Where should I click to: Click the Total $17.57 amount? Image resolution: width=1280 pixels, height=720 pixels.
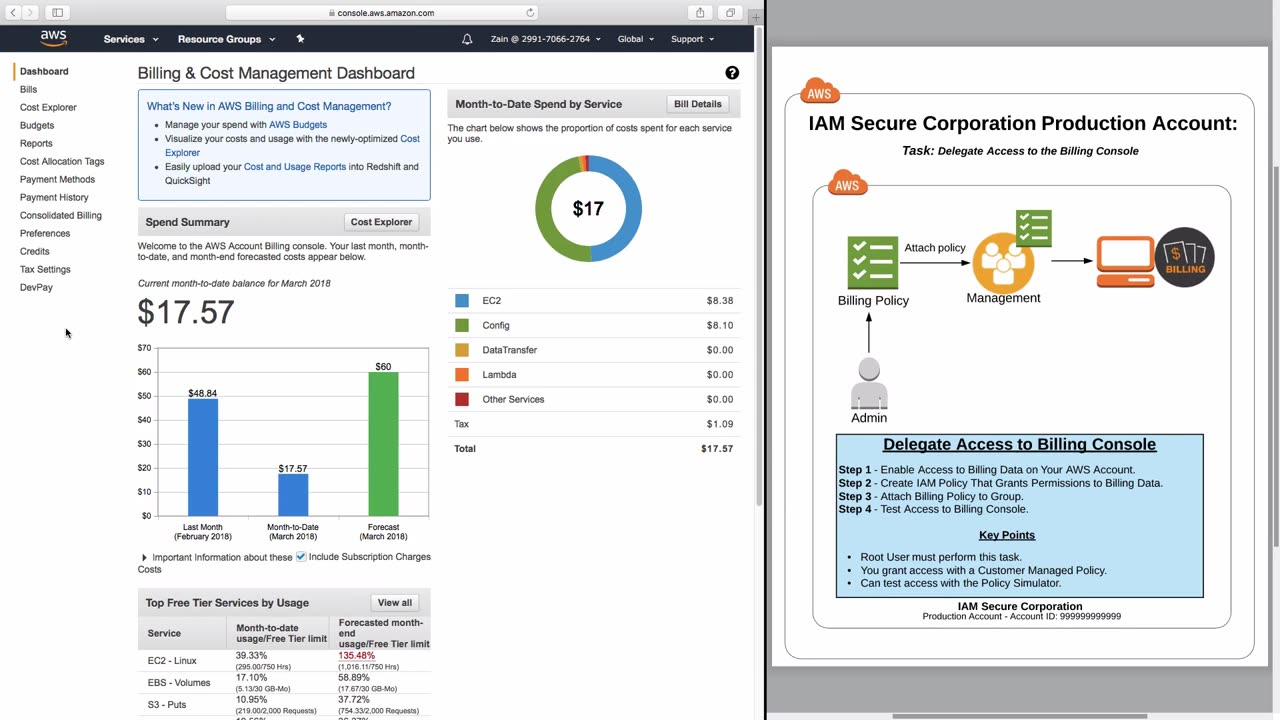717,449
